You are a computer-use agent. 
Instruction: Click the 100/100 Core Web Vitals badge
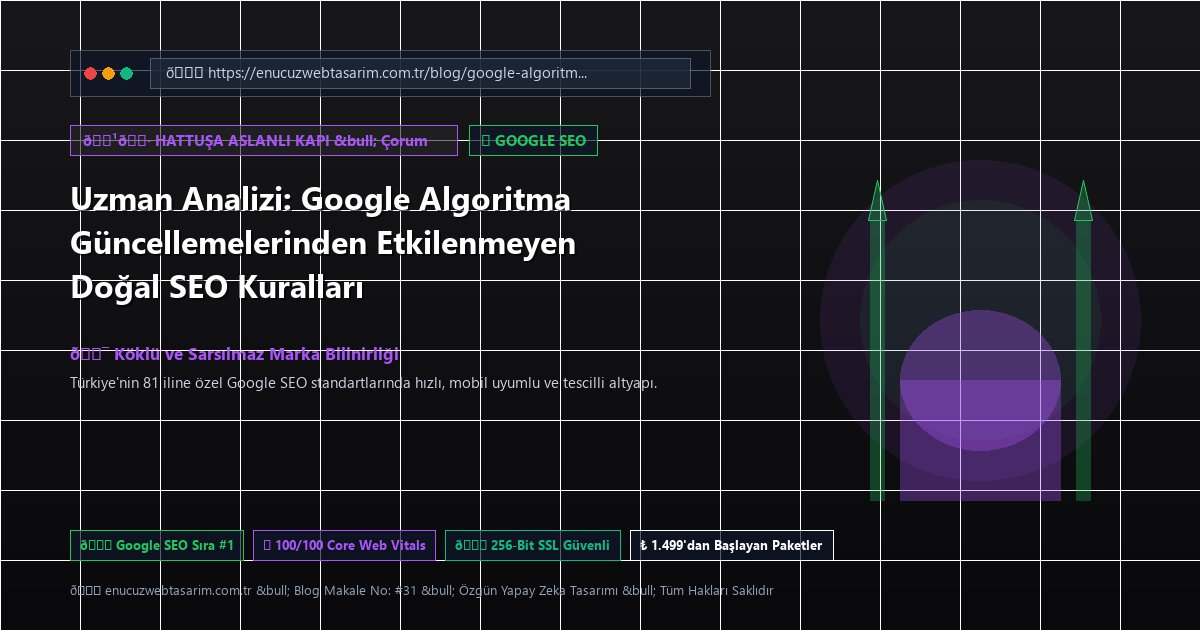(344, 545)
